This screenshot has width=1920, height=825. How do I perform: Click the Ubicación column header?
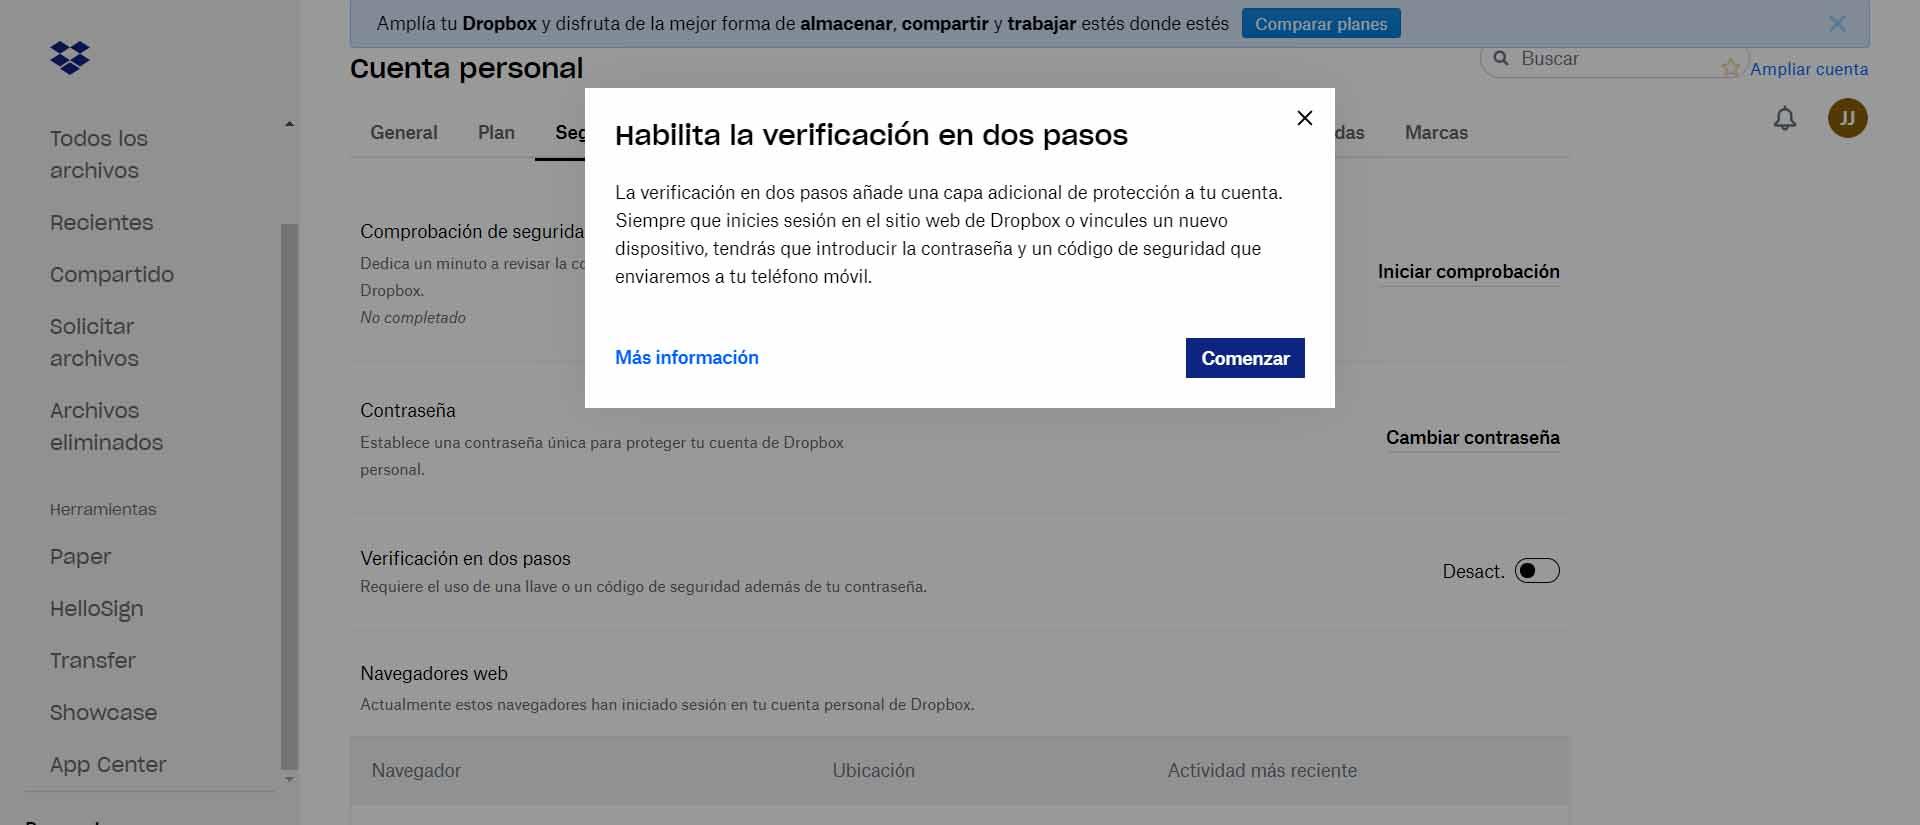874,771
